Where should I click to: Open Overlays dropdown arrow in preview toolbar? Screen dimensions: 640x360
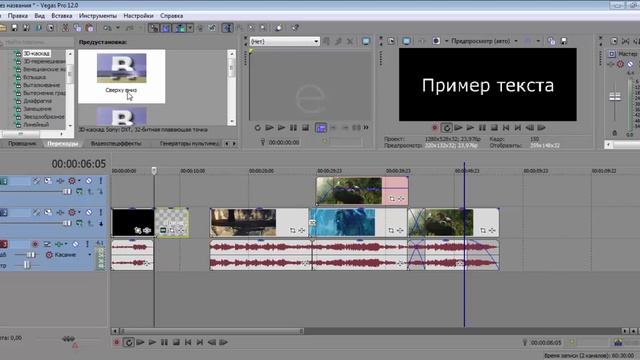[x=538, y=41]
